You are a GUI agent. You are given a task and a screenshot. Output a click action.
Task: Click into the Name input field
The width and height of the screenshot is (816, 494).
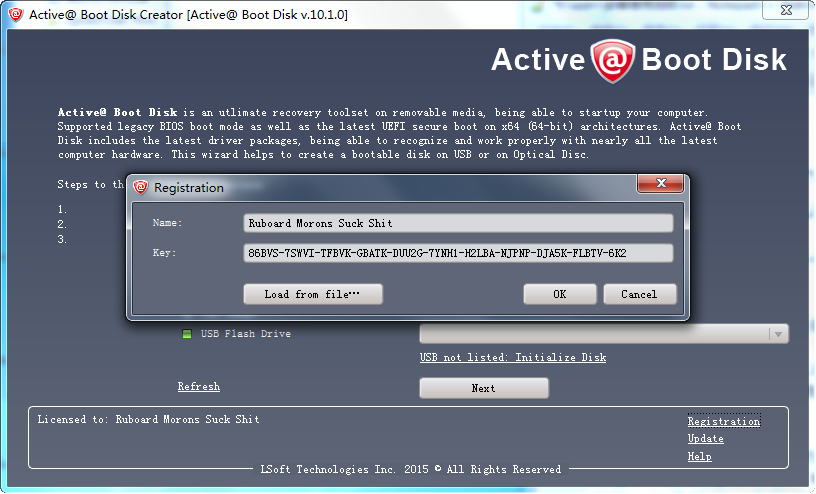coord(458,223)
